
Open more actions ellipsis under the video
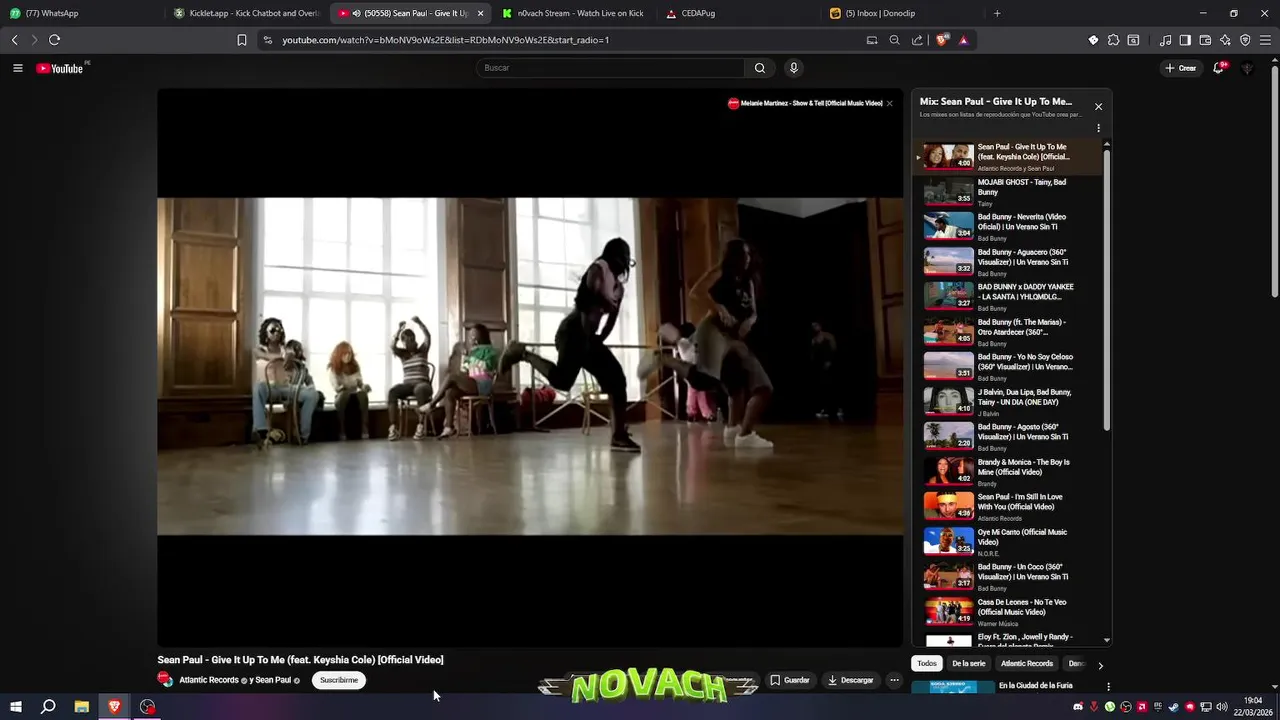pos(894,680)
